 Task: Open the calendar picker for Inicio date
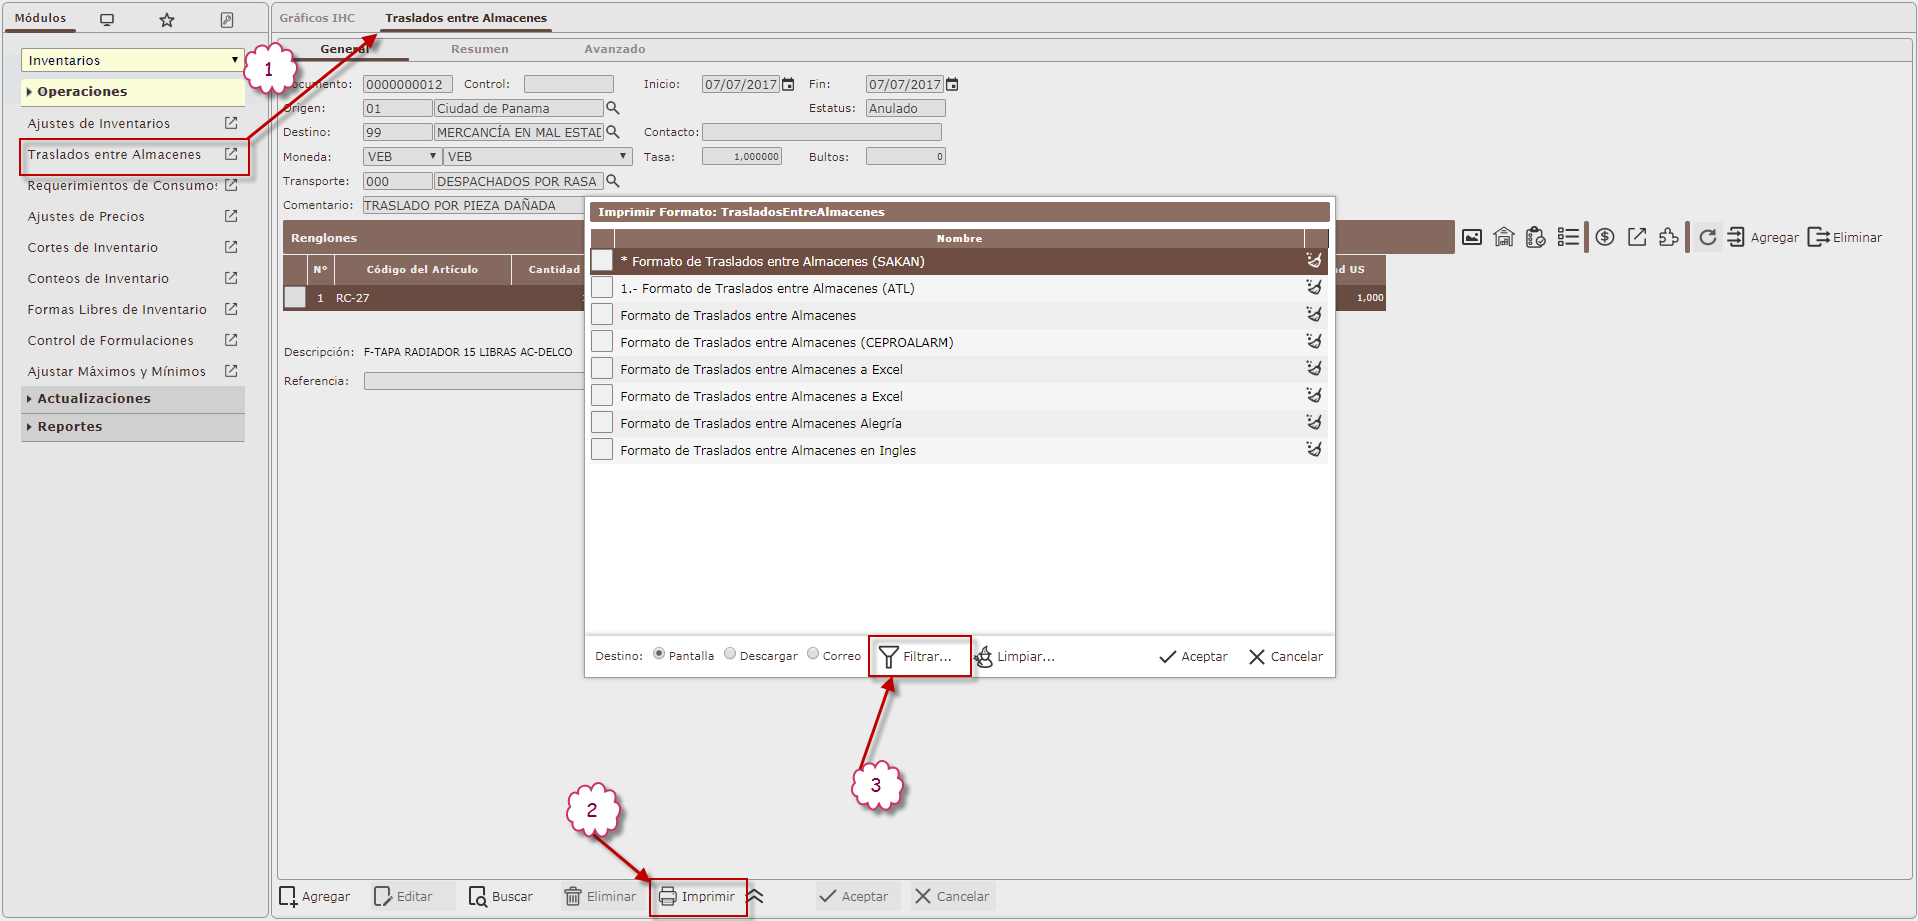tap(788, 84)
